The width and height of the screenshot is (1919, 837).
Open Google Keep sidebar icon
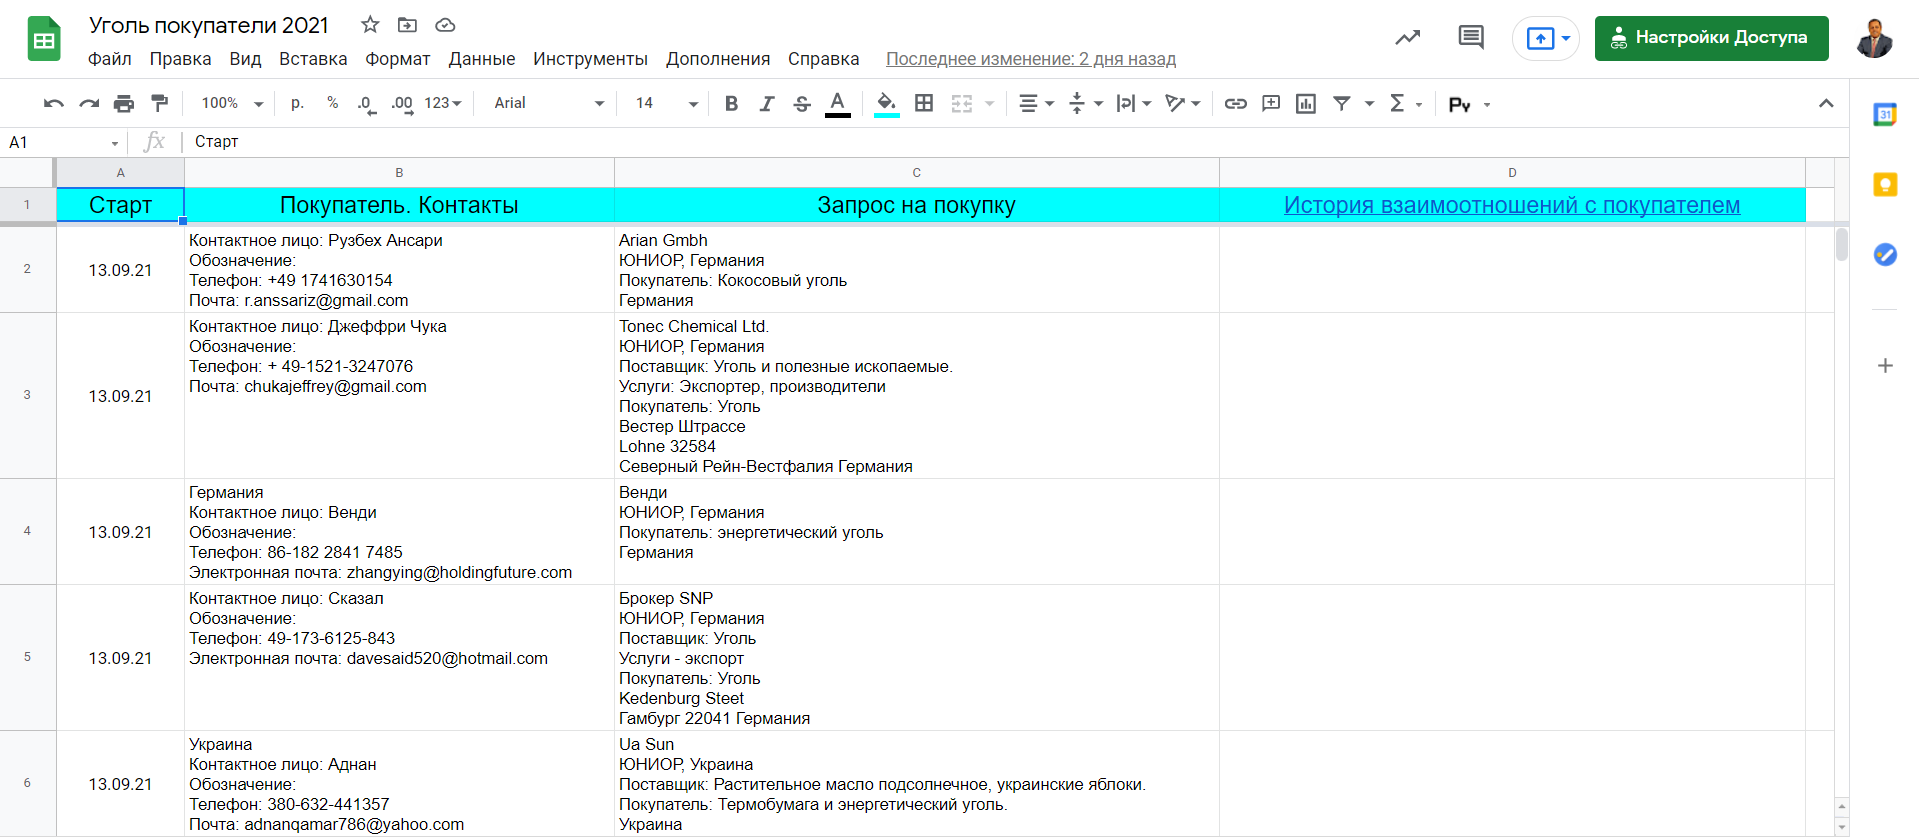(x=1885, y=185)
